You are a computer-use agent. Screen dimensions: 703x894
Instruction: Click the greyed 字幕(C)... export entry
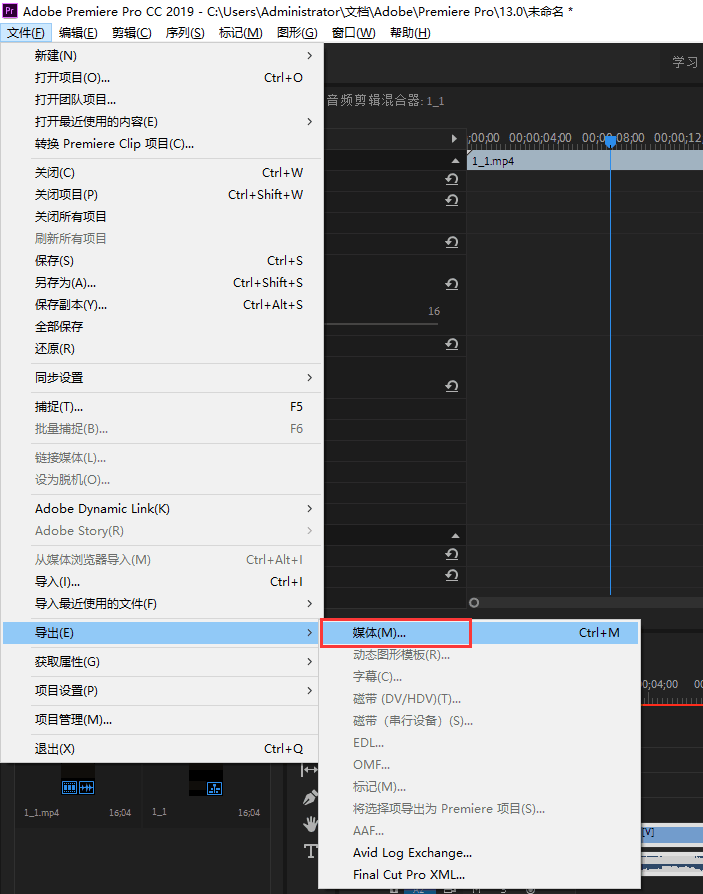coord(479,676)
